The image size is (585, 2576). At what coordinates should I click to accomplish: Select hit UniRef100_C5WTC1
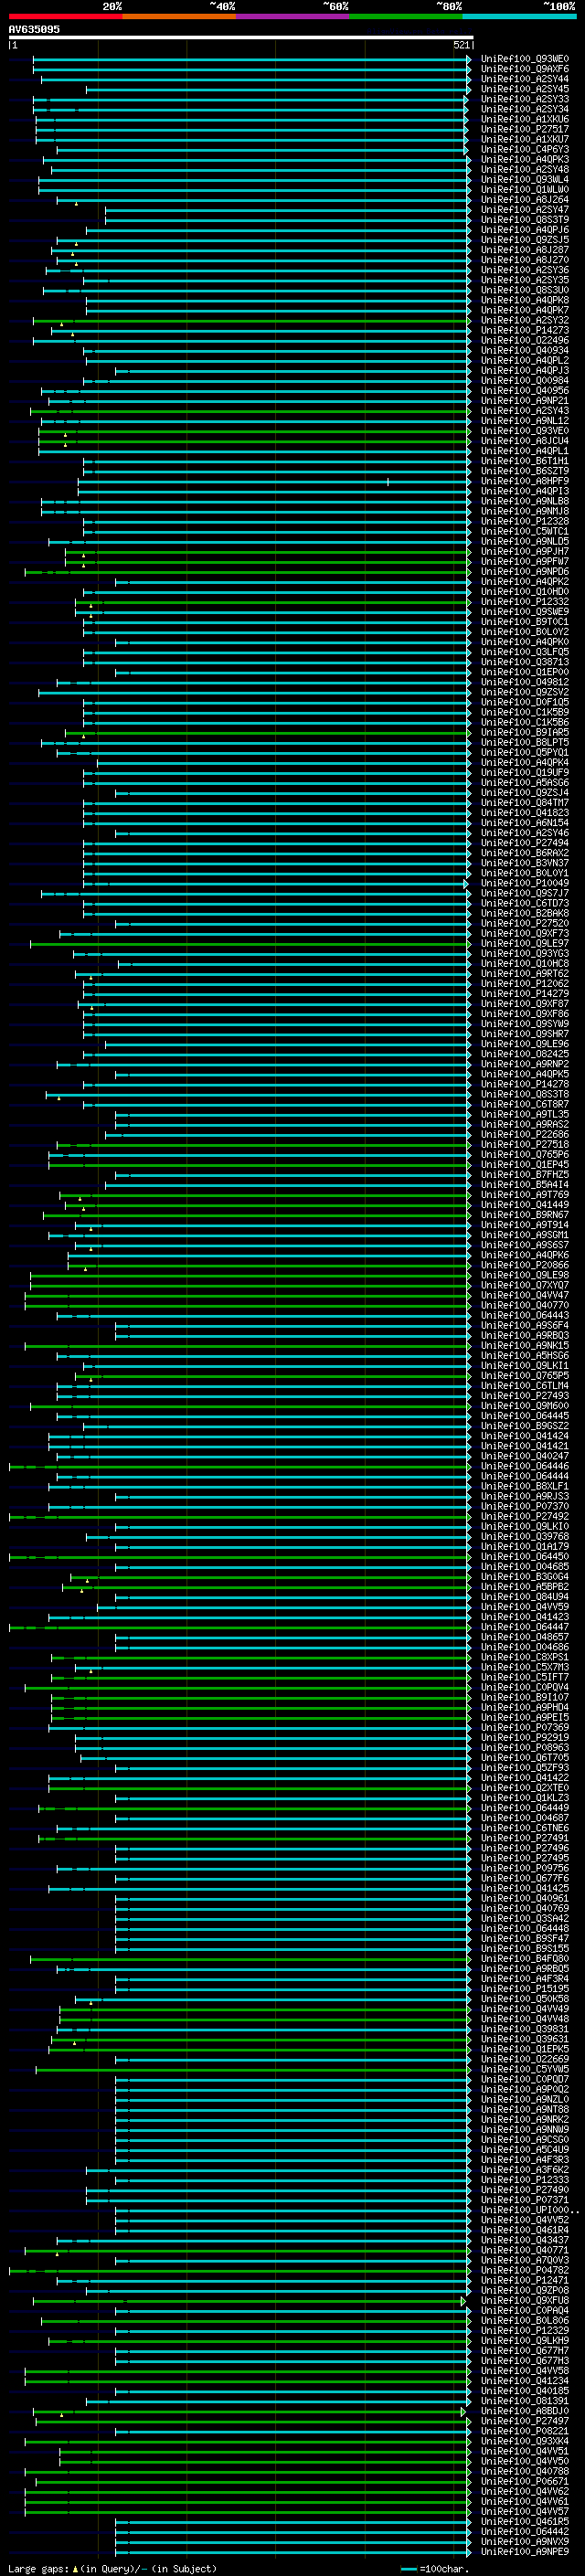[x=525, y=531]
